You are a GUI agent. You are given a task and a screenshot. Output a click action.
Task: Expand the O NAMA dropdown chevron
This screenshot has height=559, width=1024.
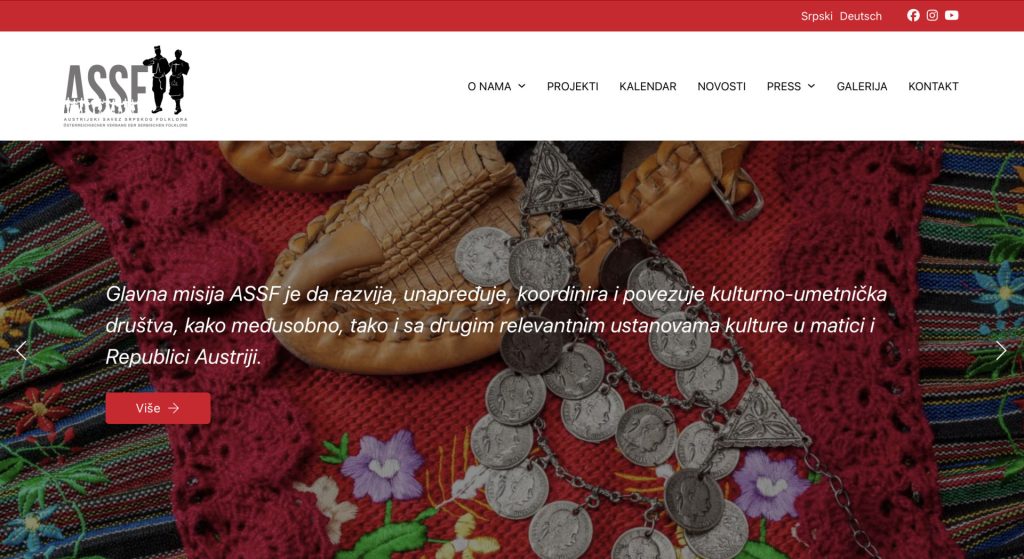(x=522, y=86)
